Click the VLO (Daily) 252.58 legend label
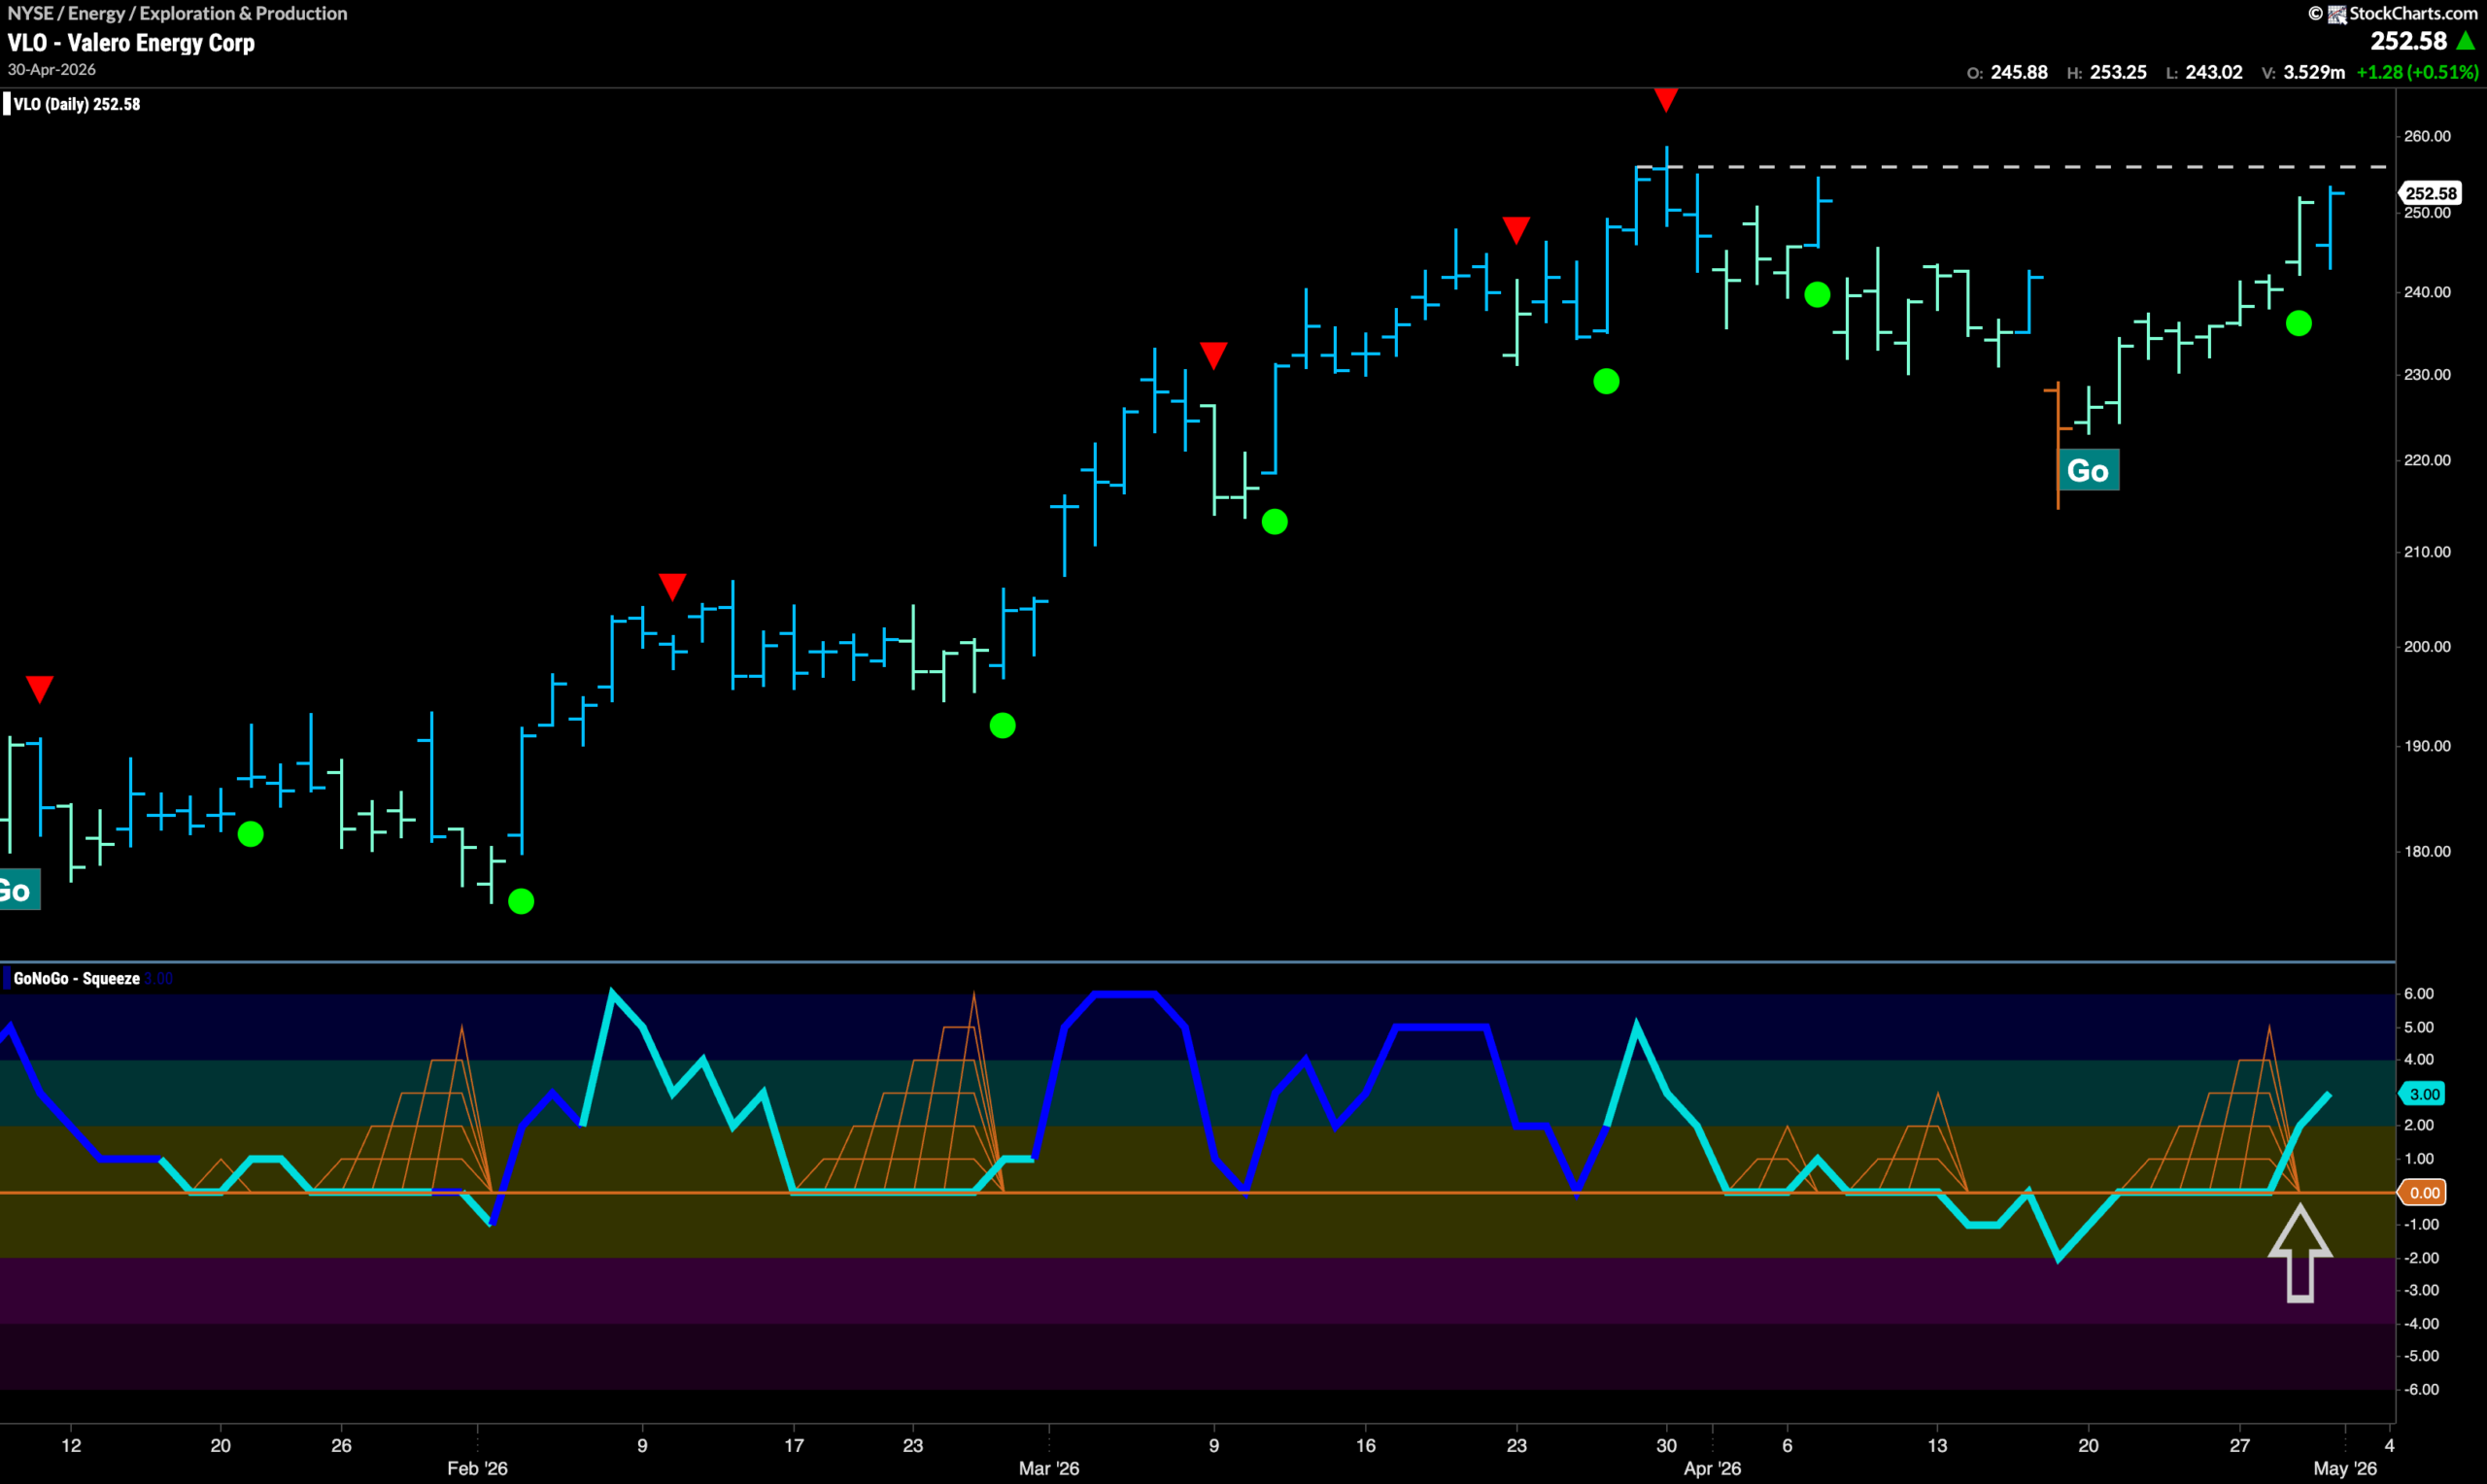Screen dimensions: 2487x1484 pyautogui.click(x=76, y=104)
